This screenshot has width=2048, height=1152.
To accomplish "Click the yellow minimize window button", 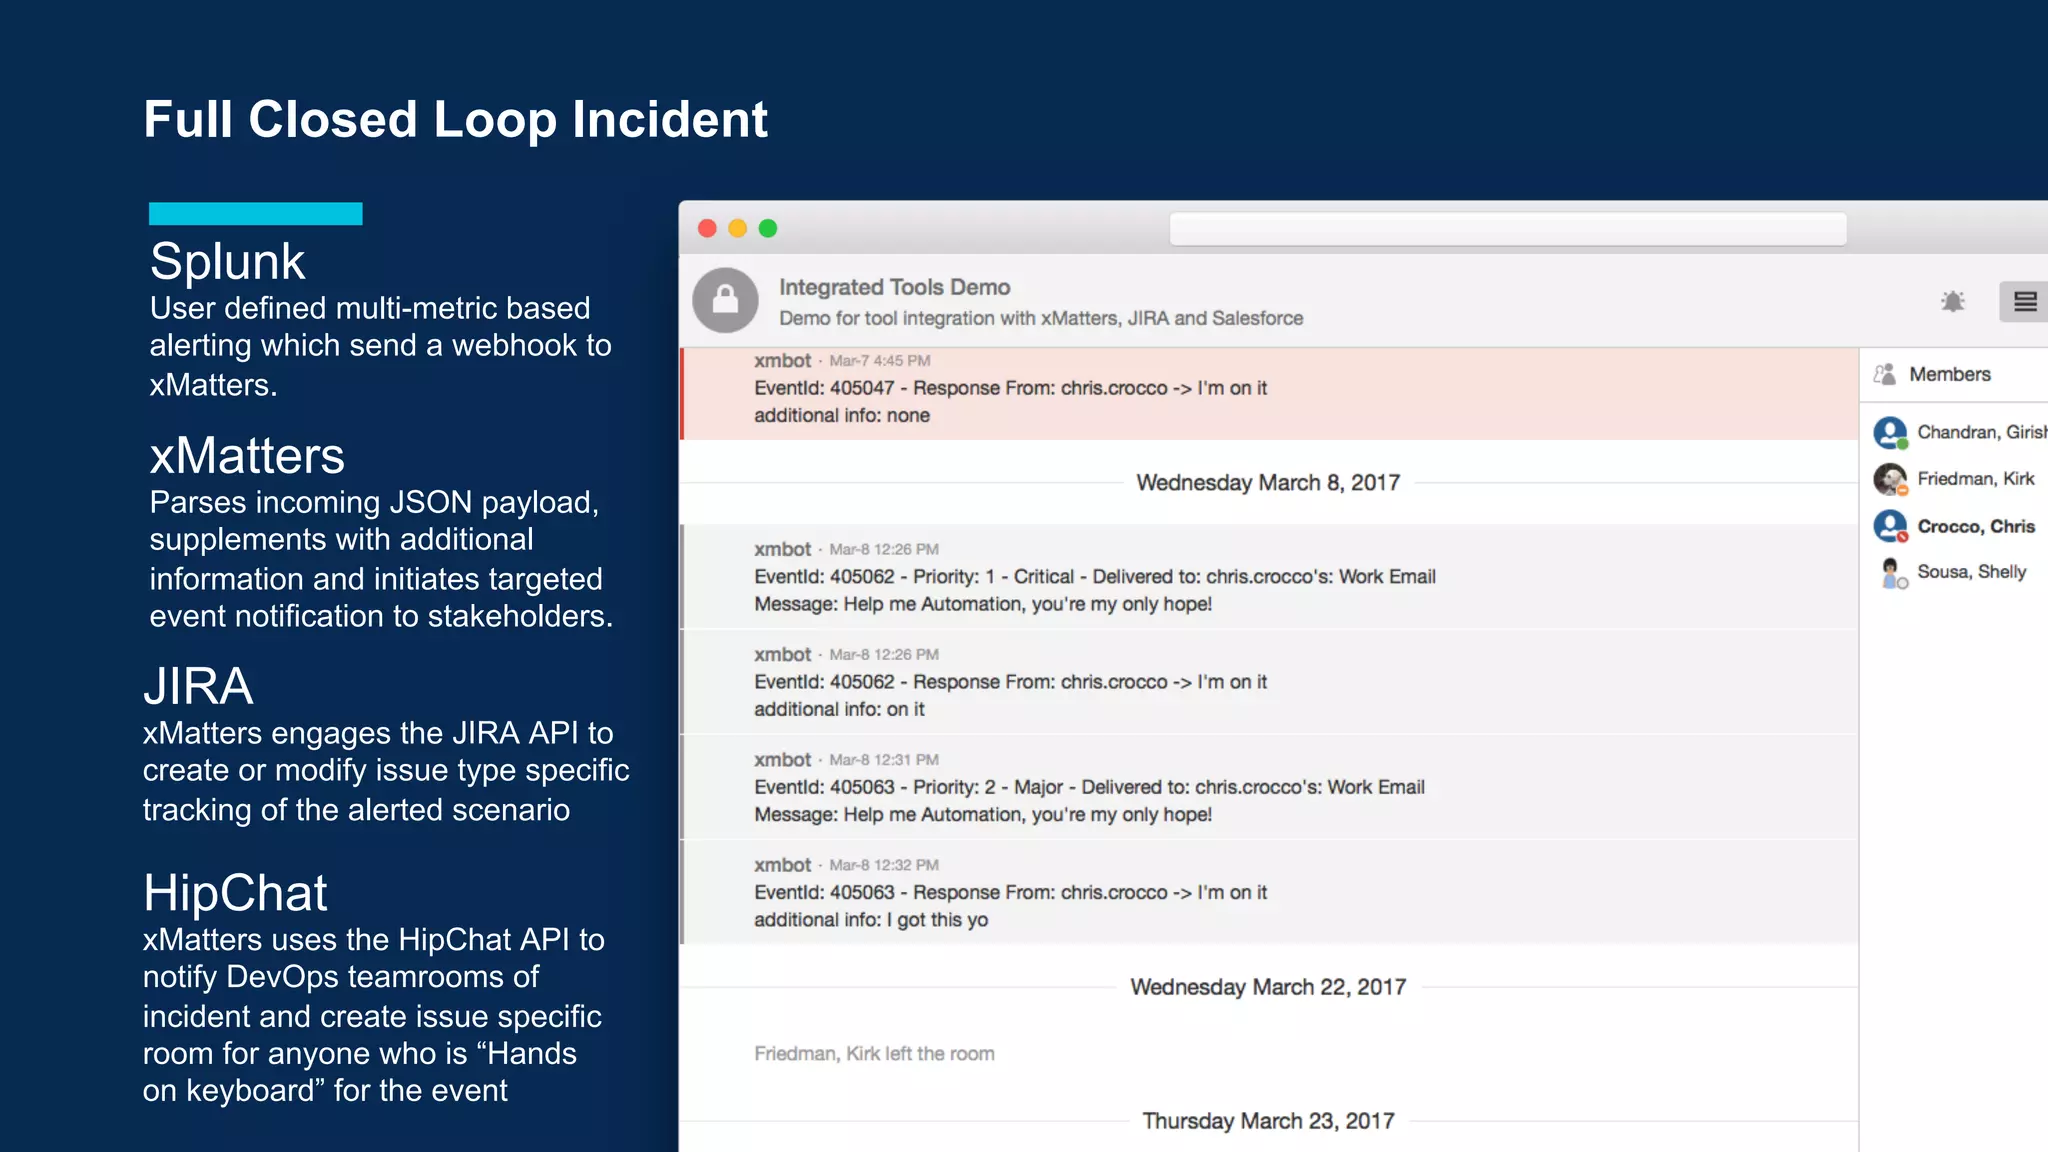I will pos(737,228).
